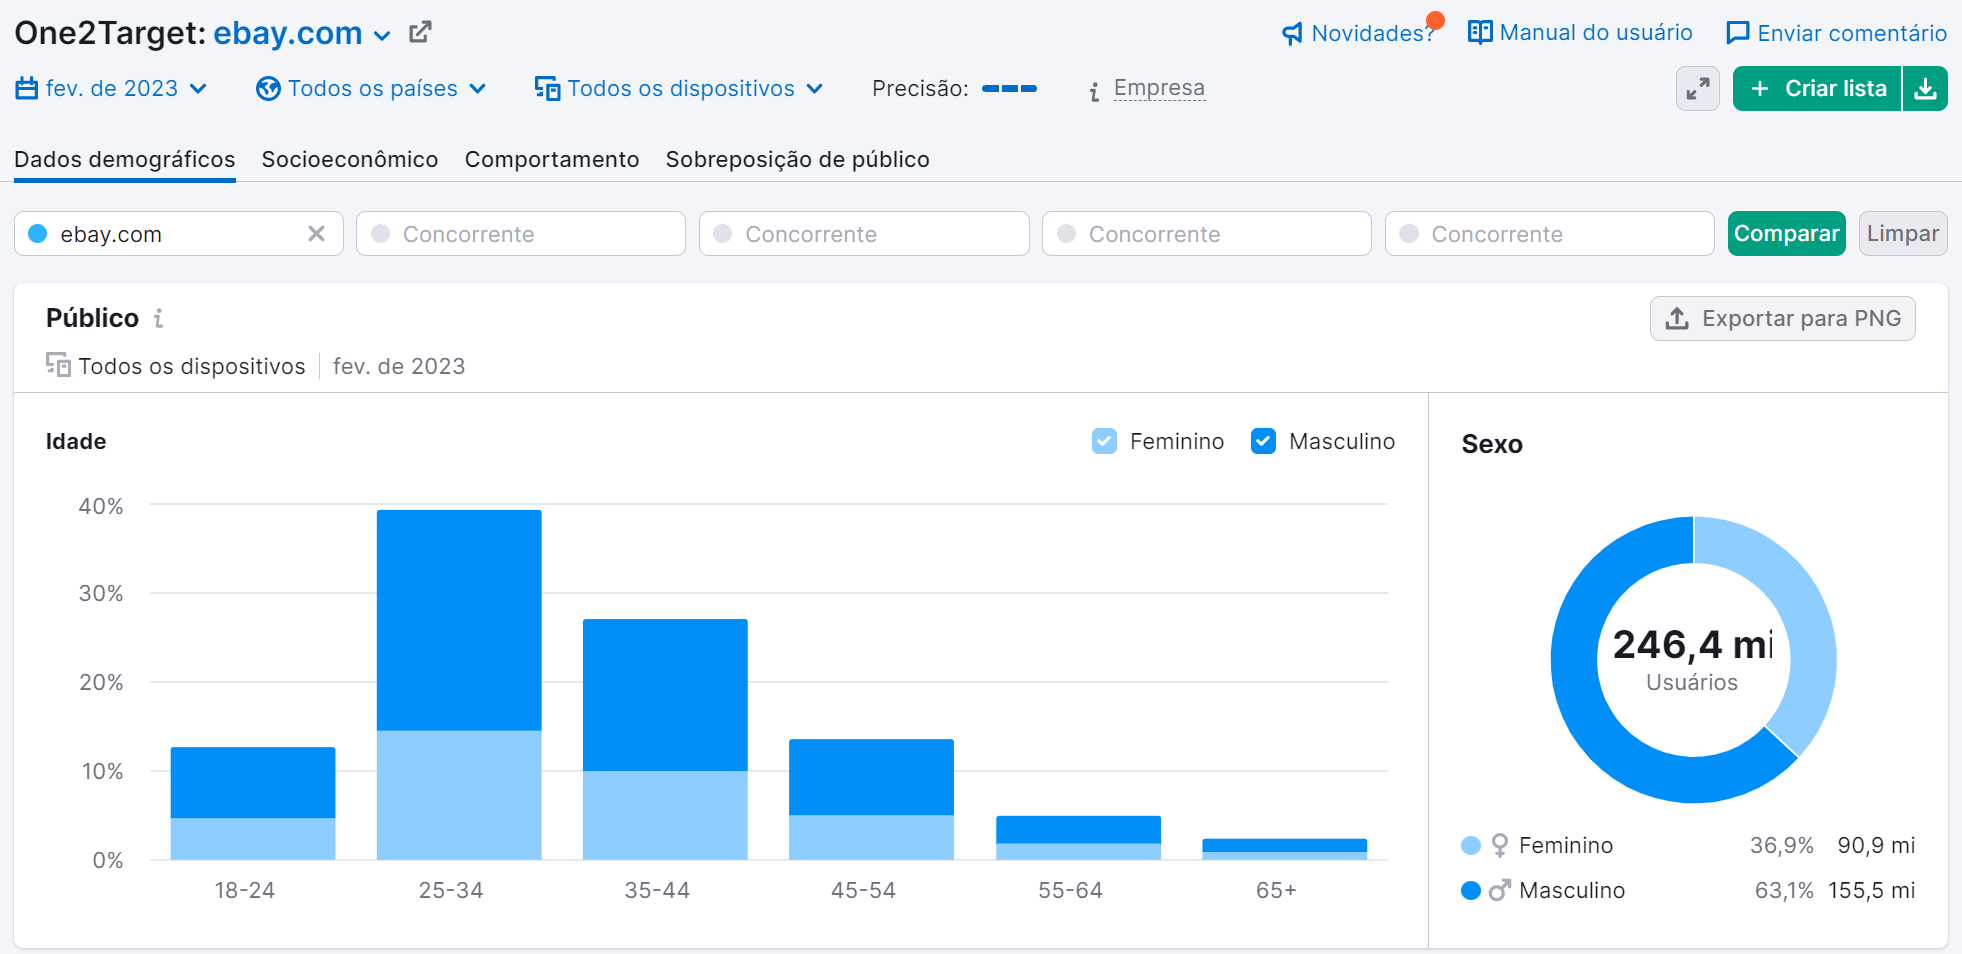Click the 36,9% Feminino value
The height and width of the screenshot is (954, 1962).
[x=1781, y=846]
